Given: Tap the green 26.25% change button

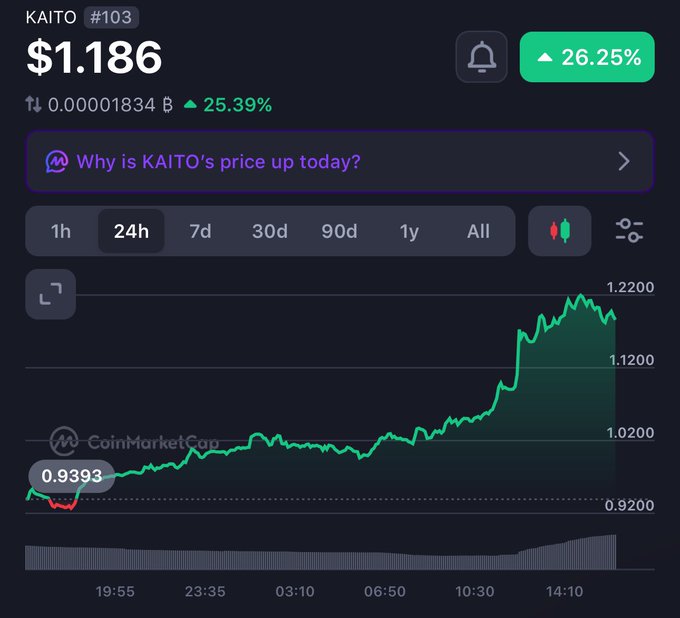Looking at the screenshot, I should tap(587, 57).
